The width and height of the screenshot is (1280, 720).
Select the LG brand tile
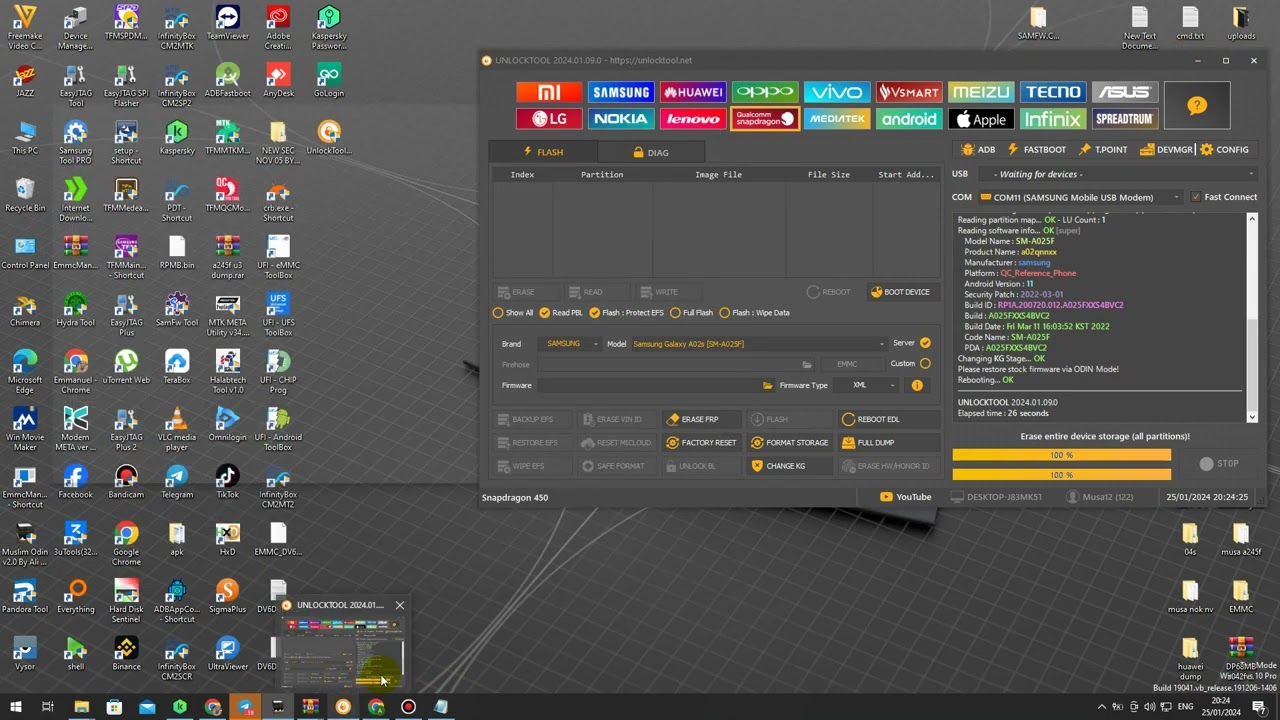click(549, 119)
